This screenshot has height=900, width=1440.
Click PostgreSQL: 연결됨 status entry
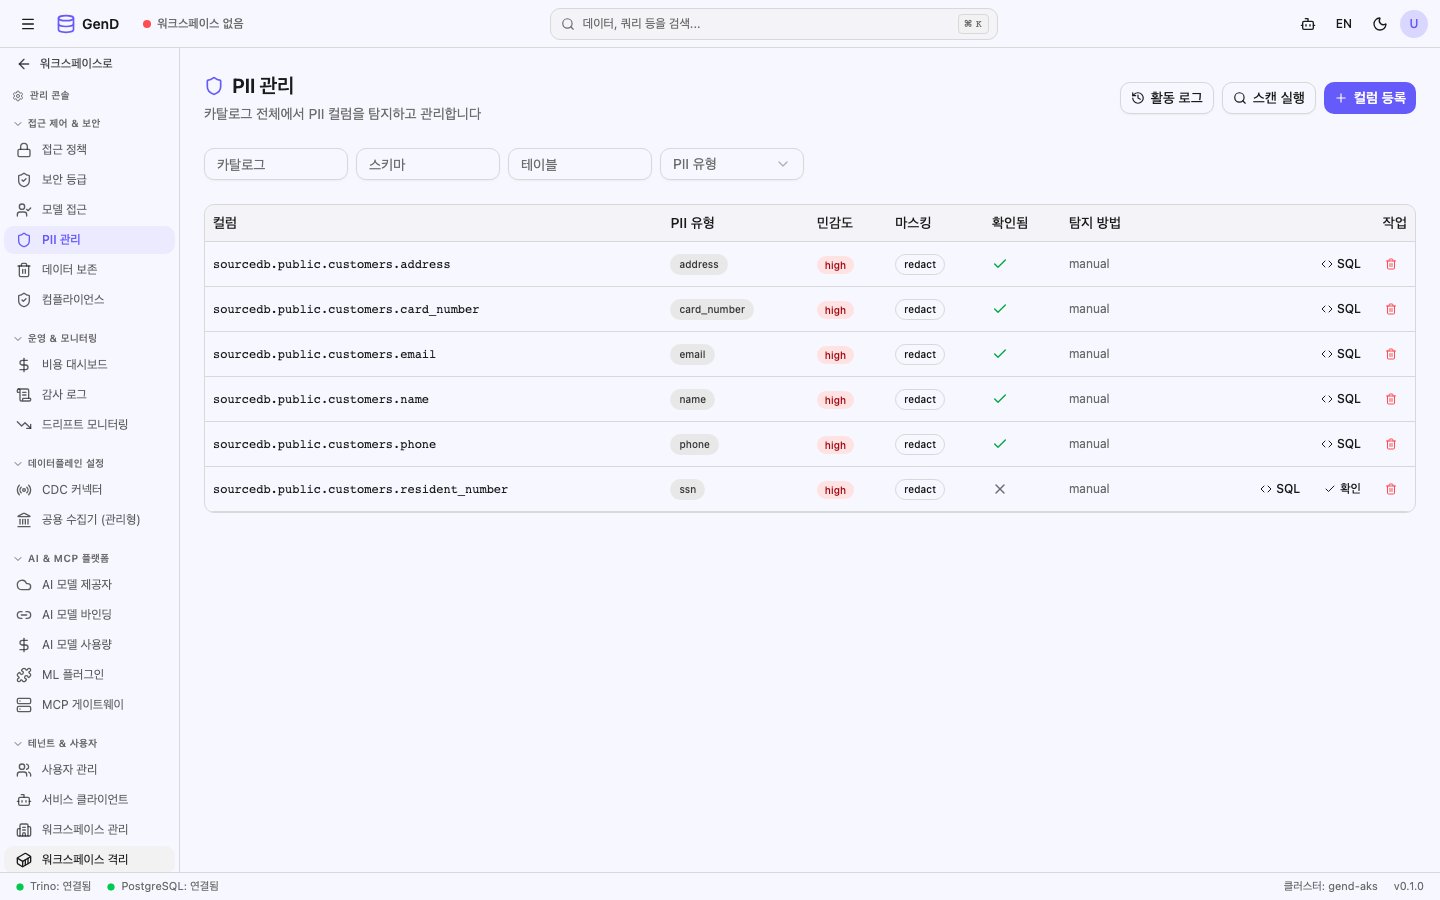pos(163,886)
